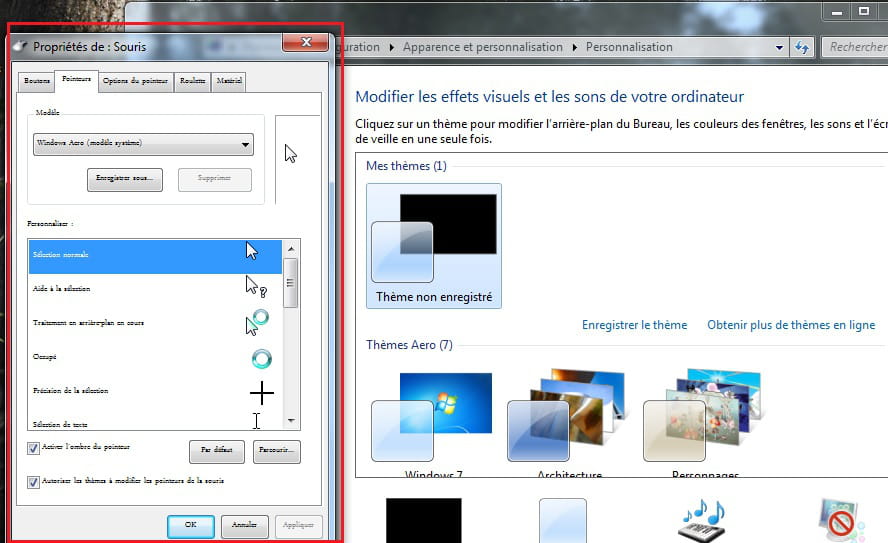Close the Propriétés de Souris dialog

[x=306, y=42]
